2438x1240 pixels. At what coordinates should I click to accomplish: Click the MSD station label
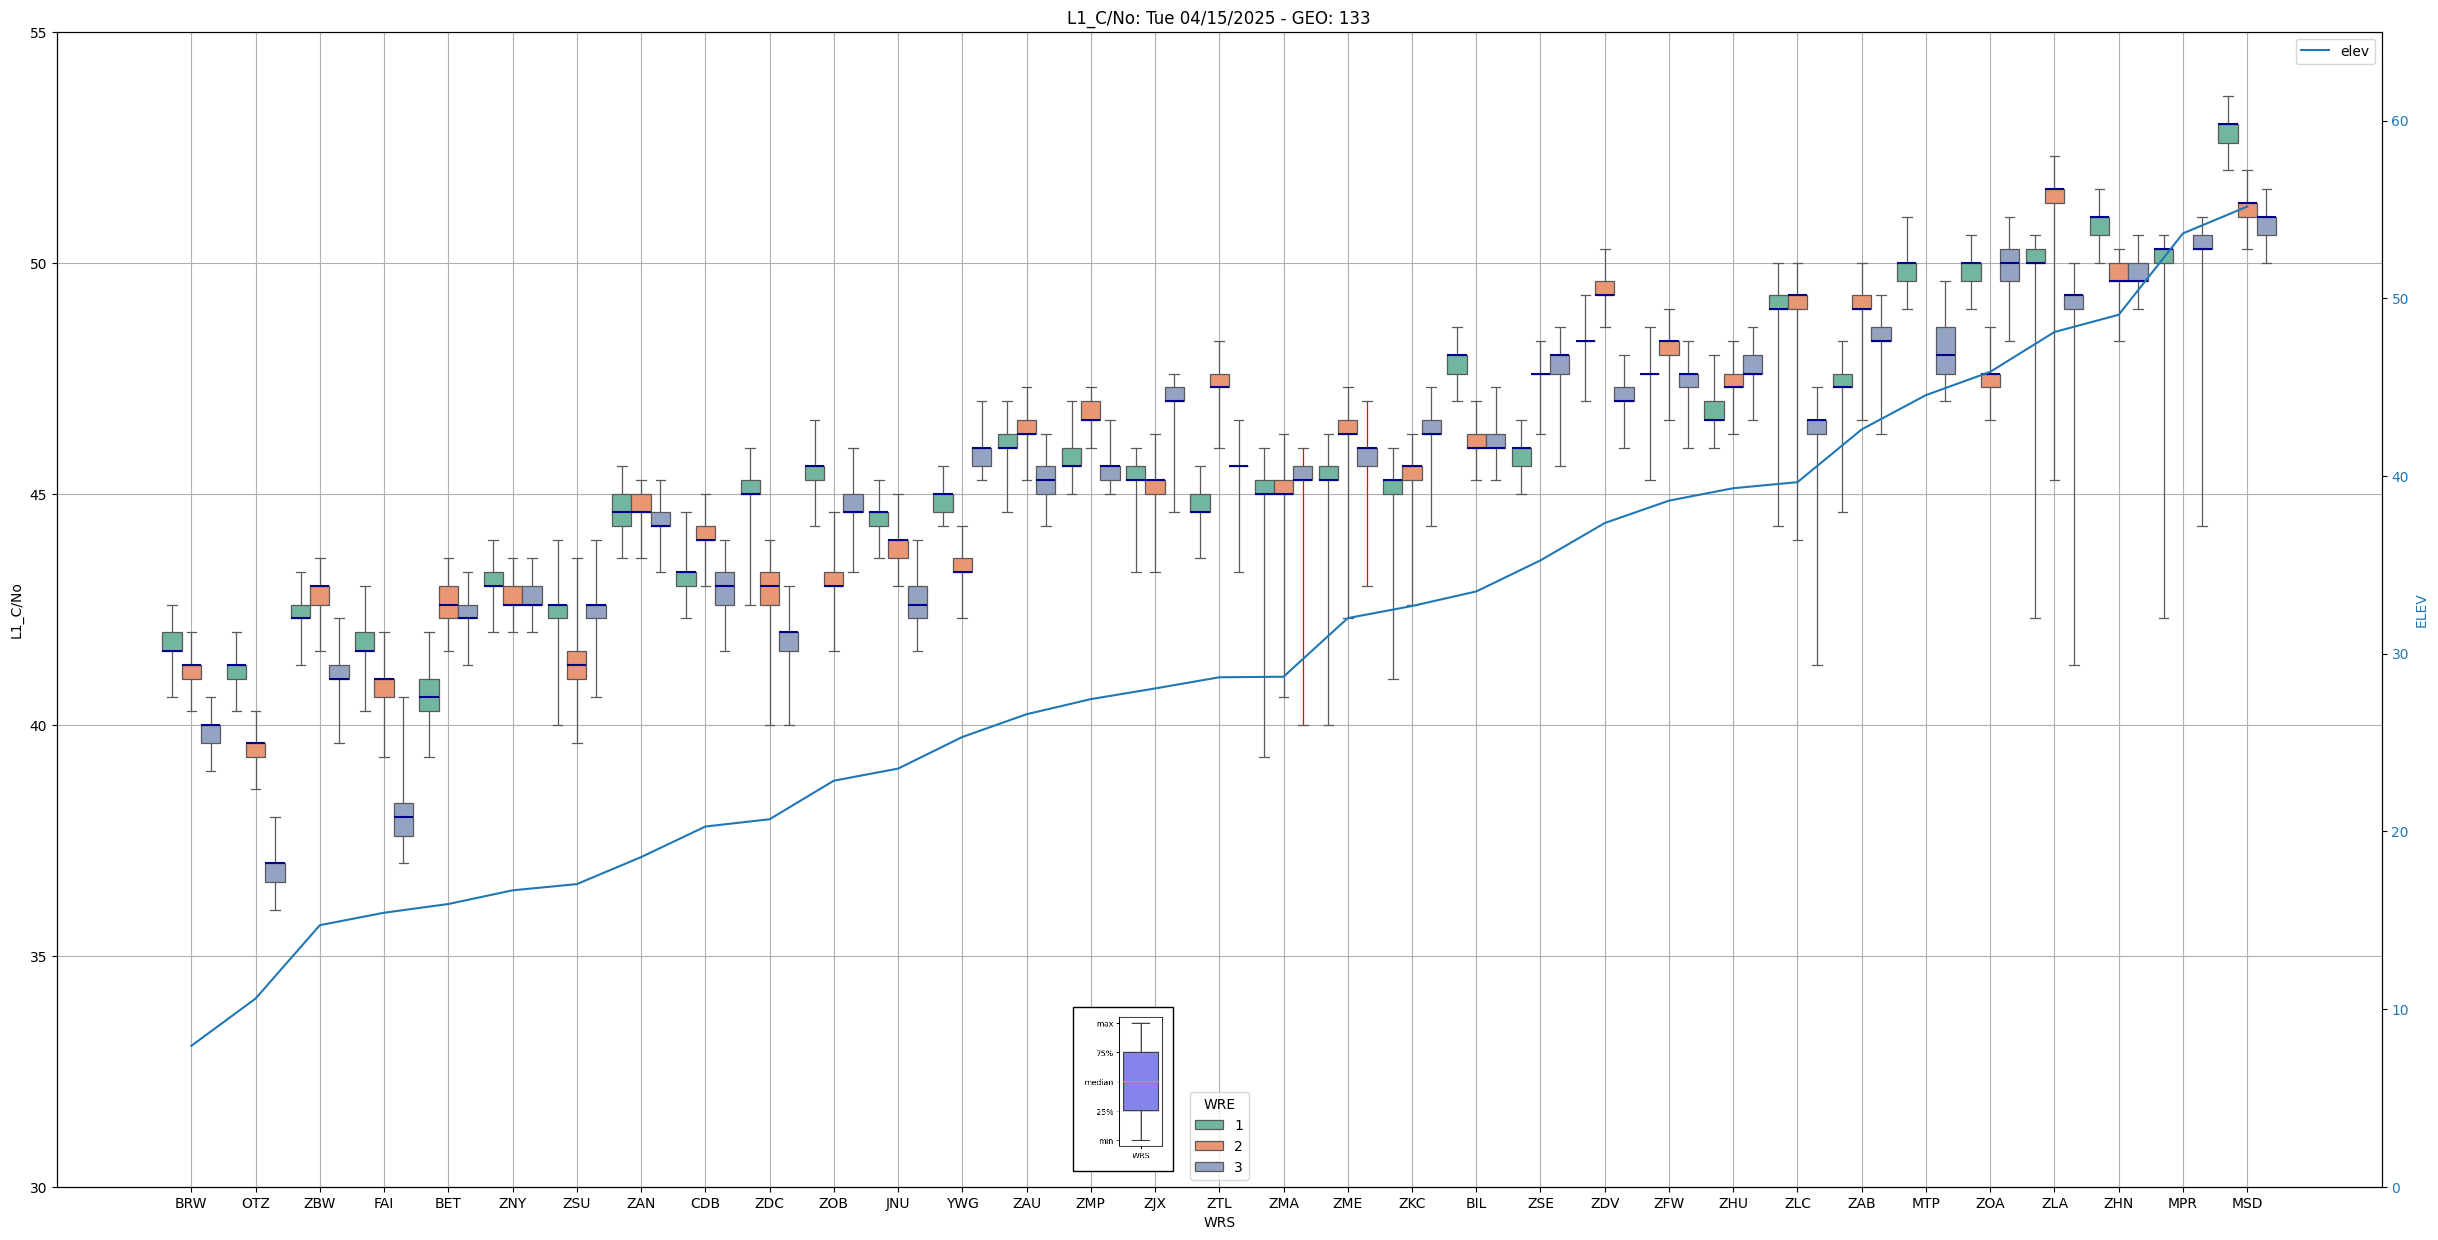coord(2246,1203)
